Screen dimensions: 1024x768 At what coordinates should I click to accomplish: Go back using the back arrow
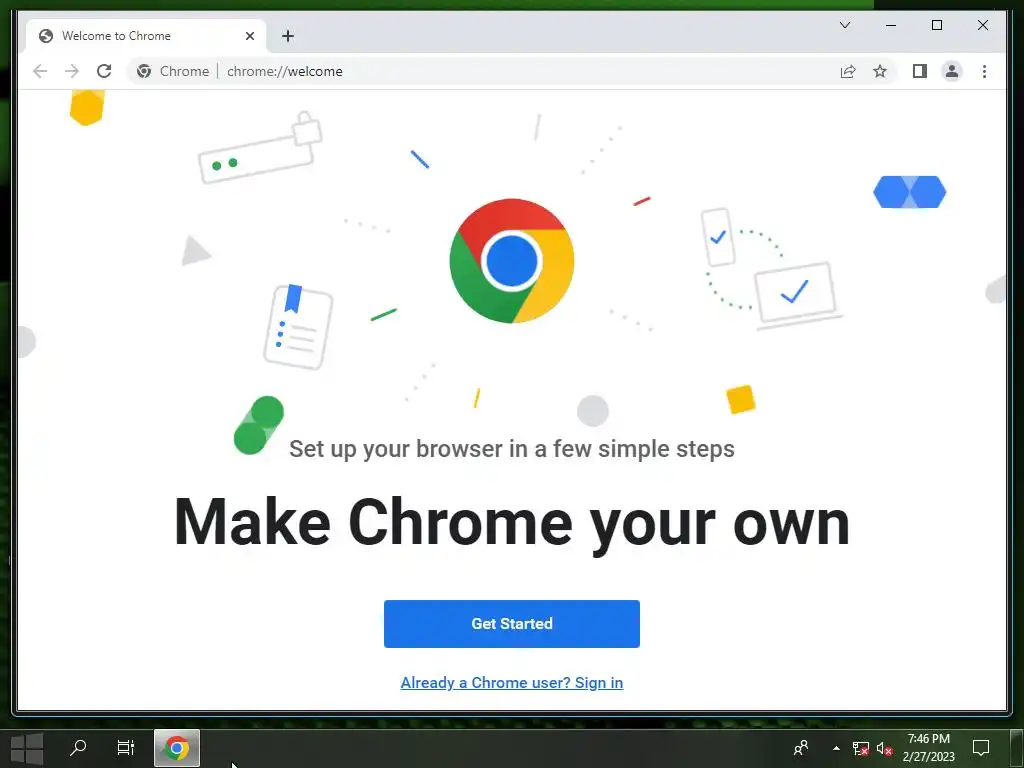coord(40,71)
